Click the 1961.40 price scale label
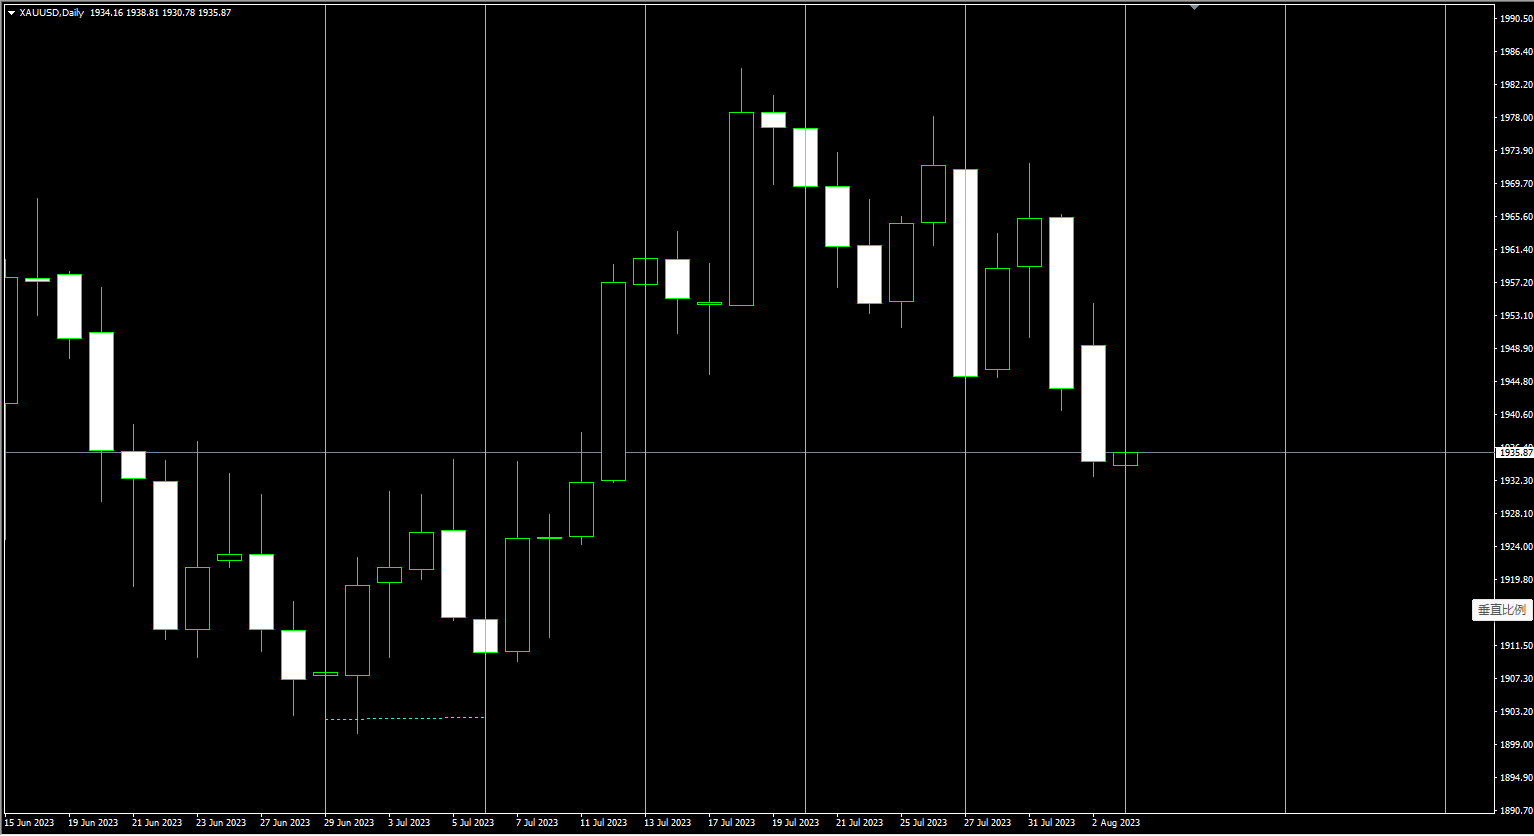 (x=1516, y=250)
